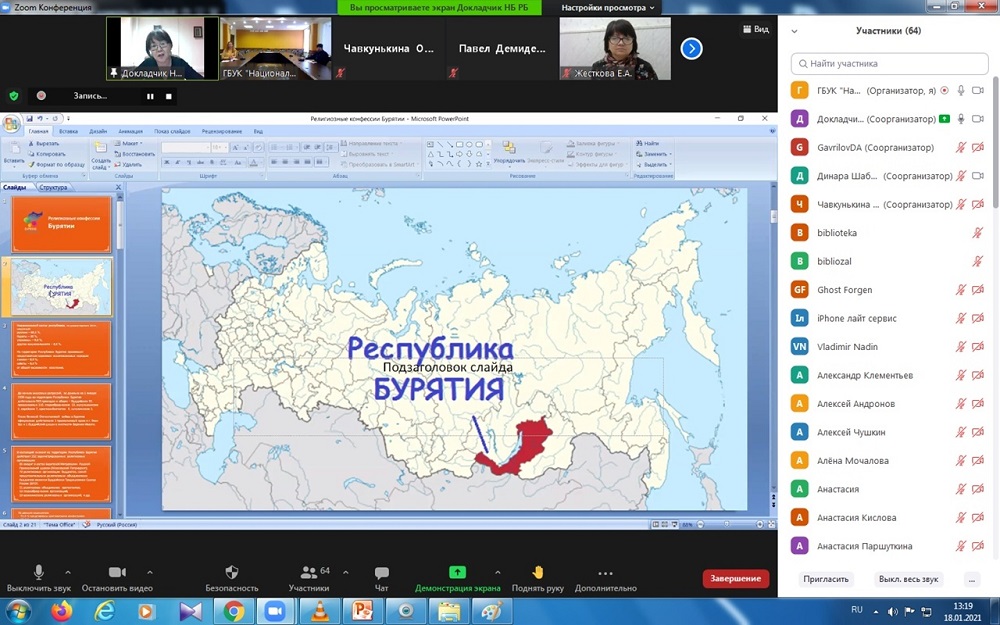Open Google Chrome from the taskbar

[x=233, y=612]
